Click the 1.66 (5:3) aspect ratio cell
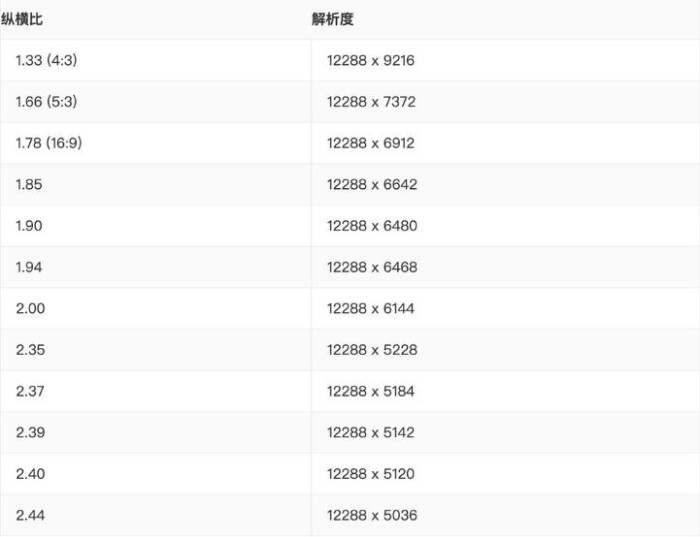 pos(46,102)
